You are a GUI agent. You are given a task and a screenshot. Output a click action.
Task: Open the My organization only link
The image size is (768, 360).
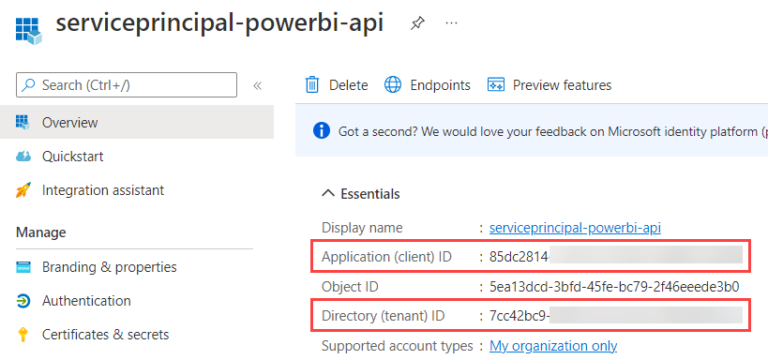(x=553, y=346)
